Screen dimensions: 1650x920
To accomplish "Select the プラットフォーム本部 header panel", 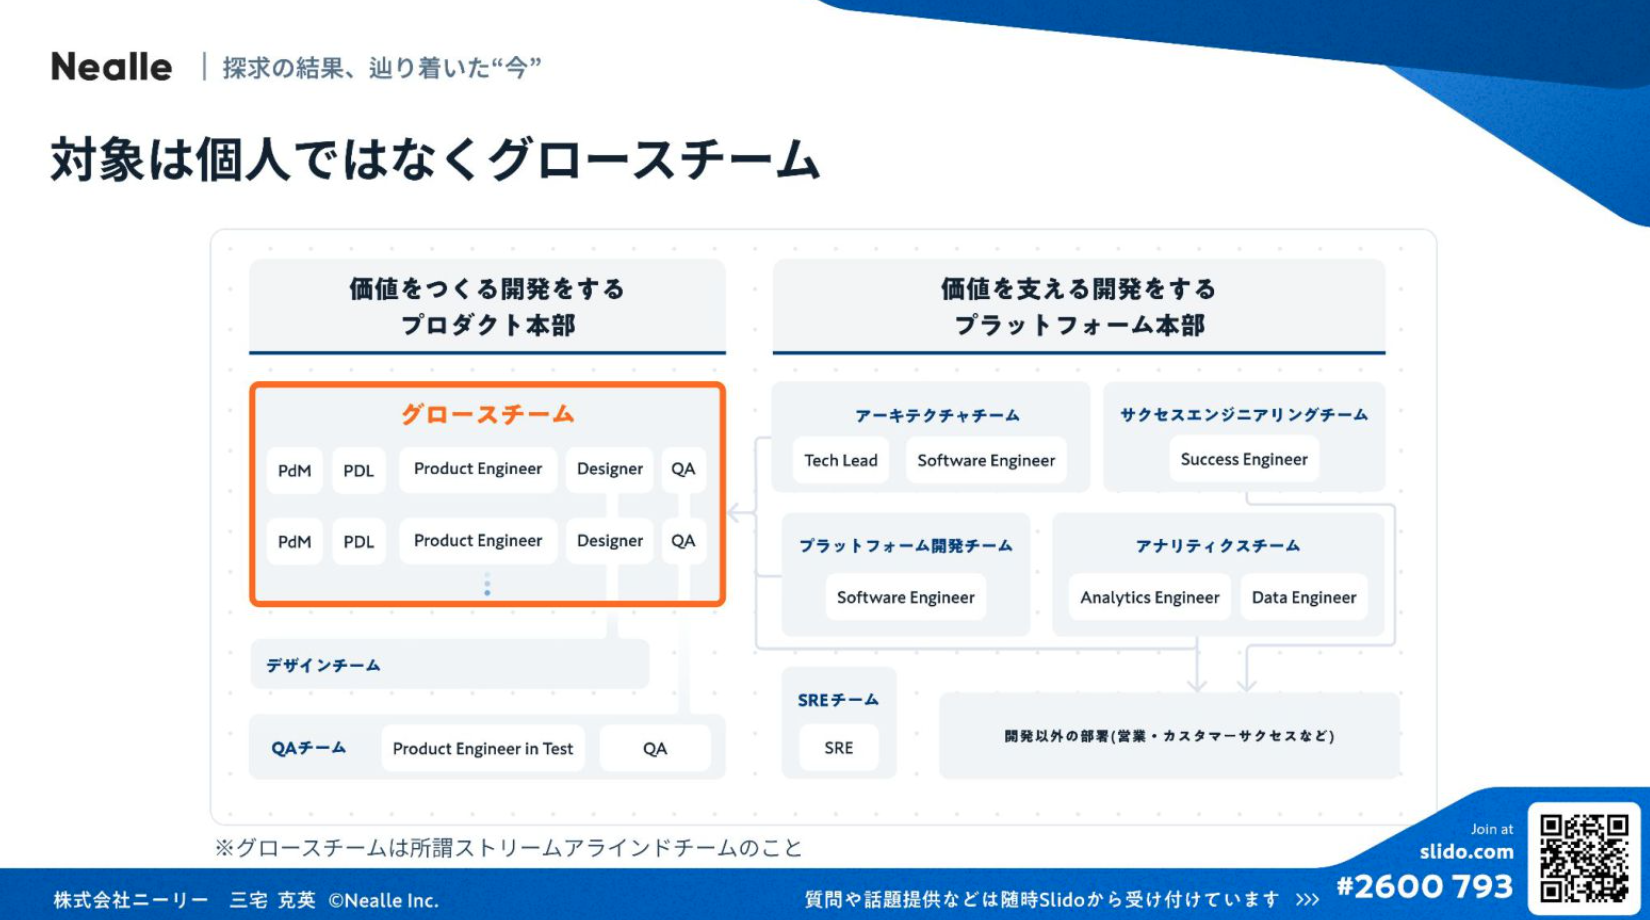I will tap(1078, 306).
